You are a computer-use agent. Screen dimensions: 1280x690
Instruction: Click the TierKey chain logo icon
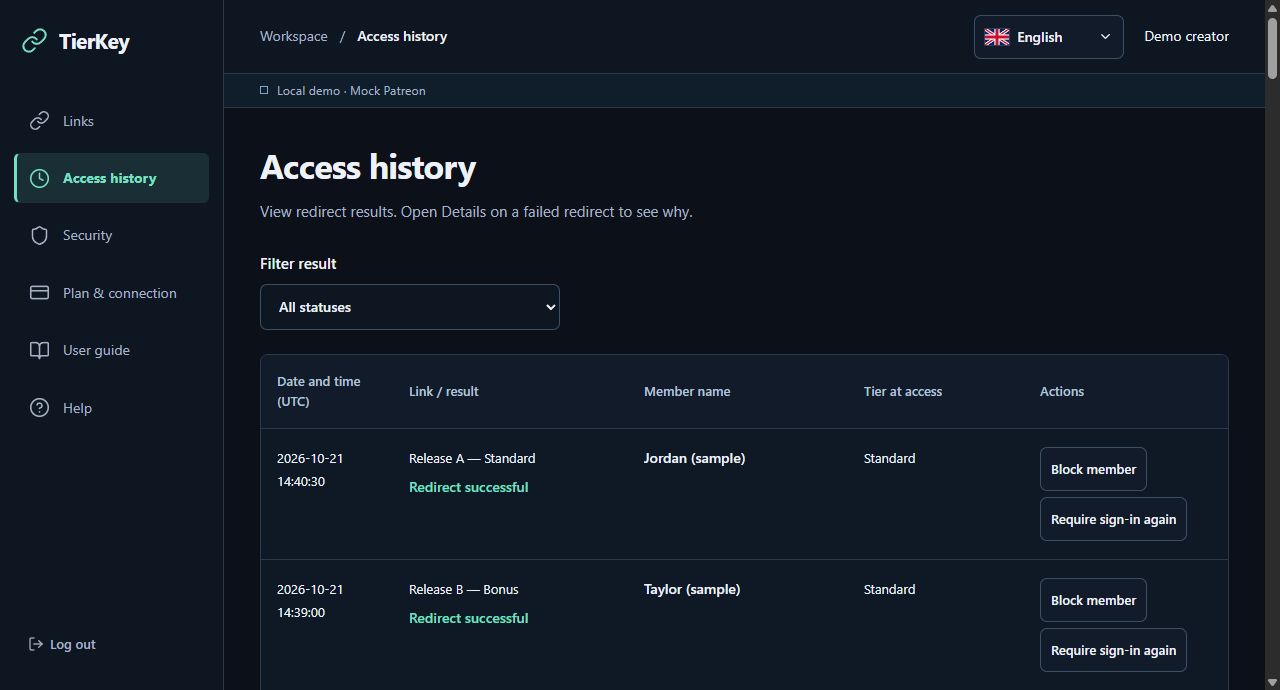[35, 41]
